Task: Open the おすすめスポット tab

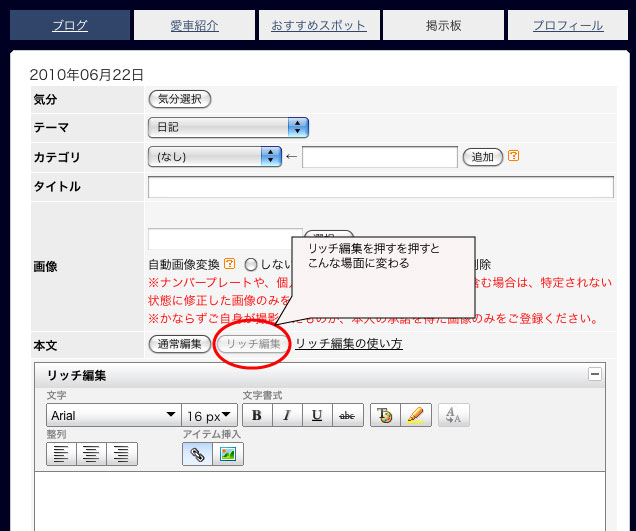Action: coord(319,25)
